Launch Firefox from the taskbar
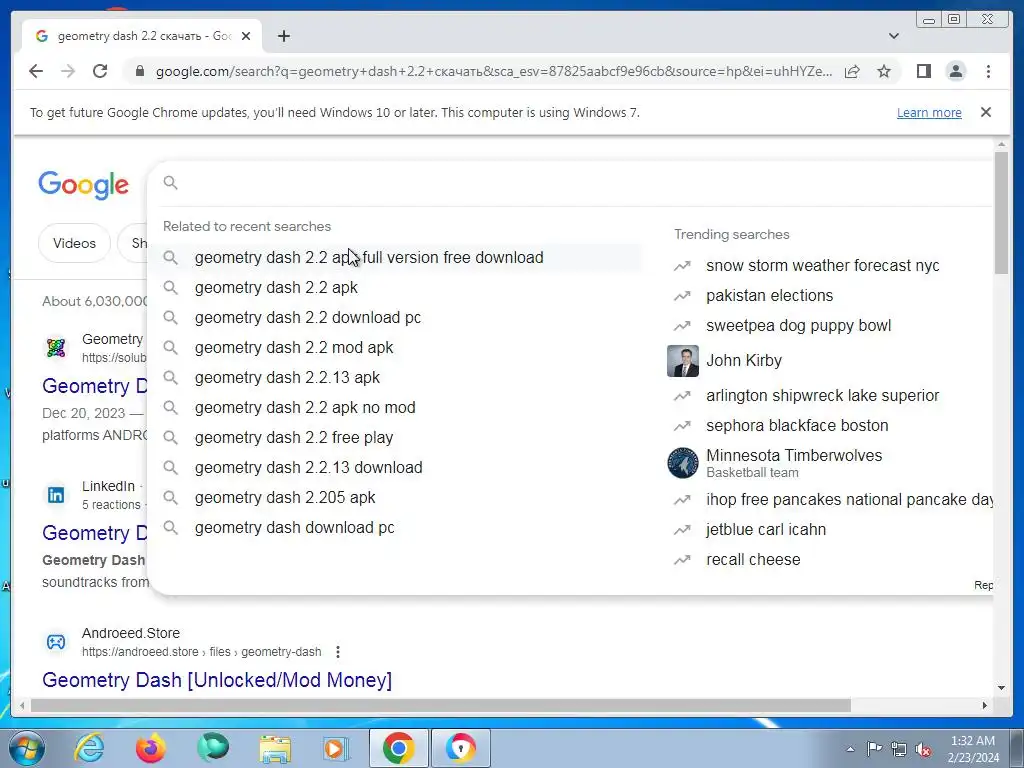The height and width of the screenshot is (768, 1024). pos(151,748)
